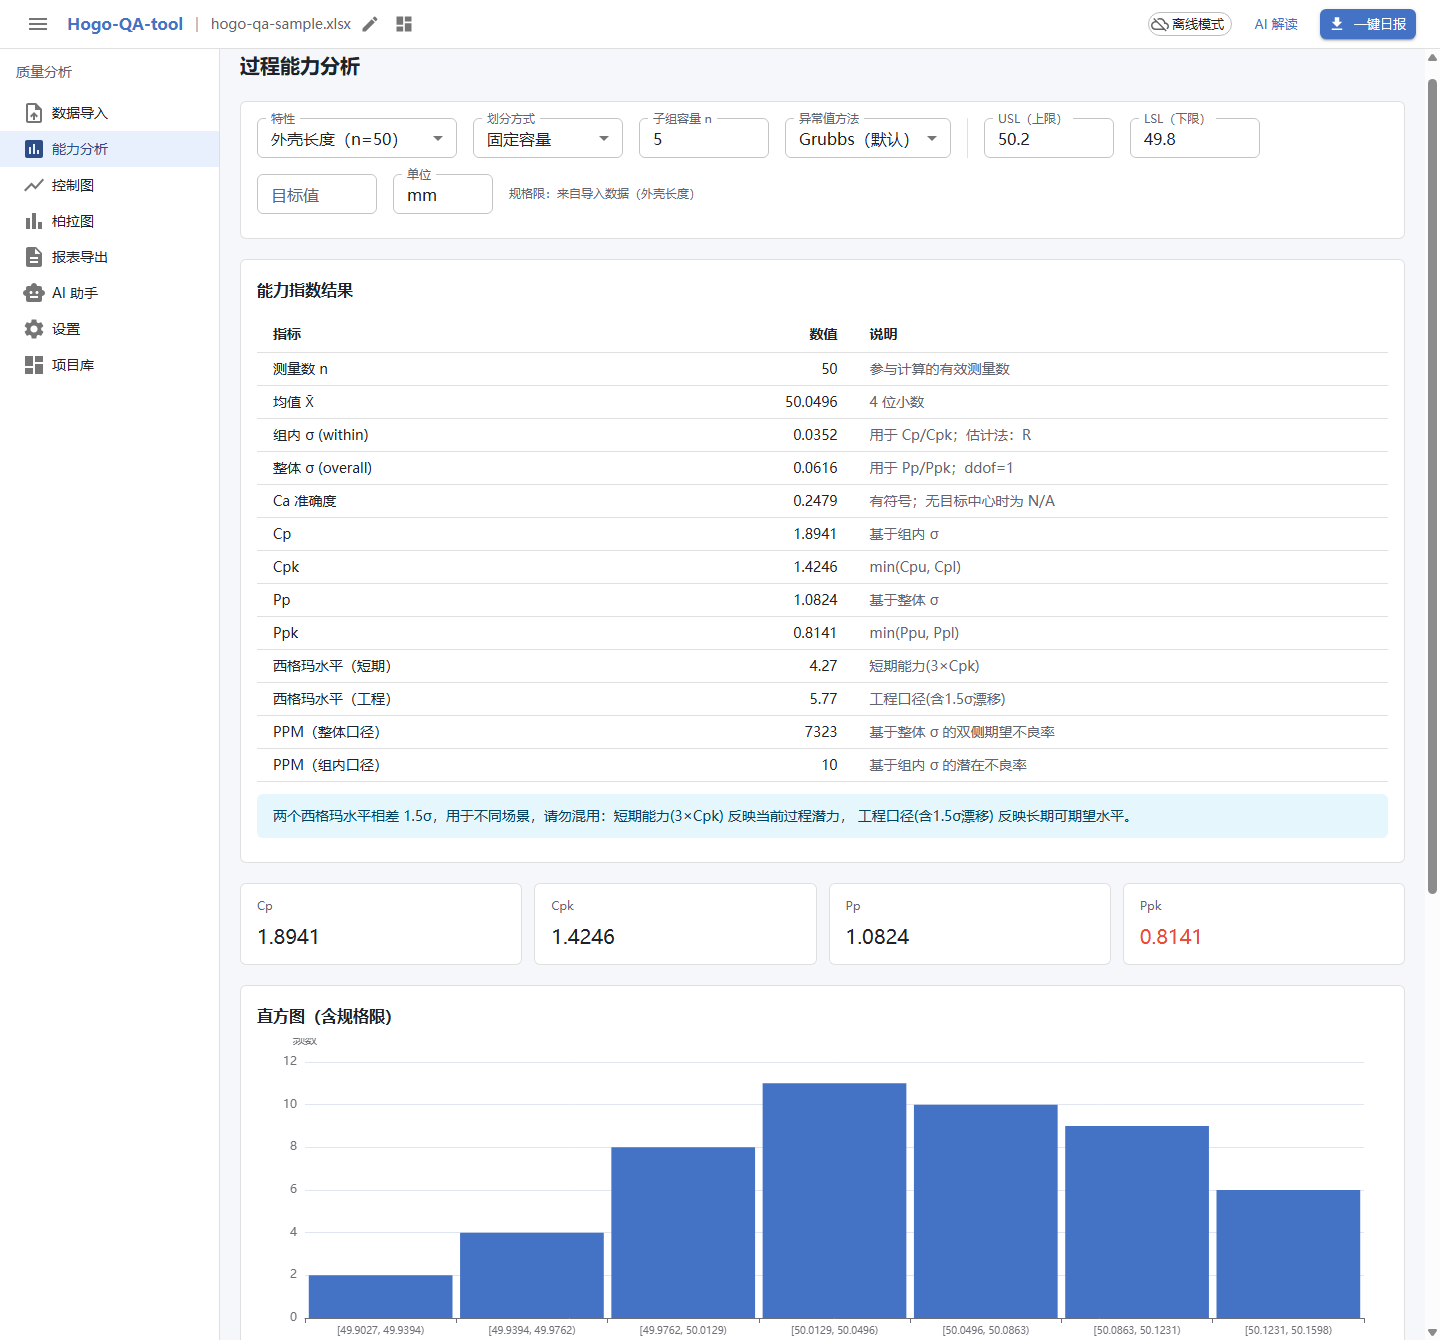The image size is (1440, 1340).
Task: Click the 单位 mm input field
Action: (443, 194)
